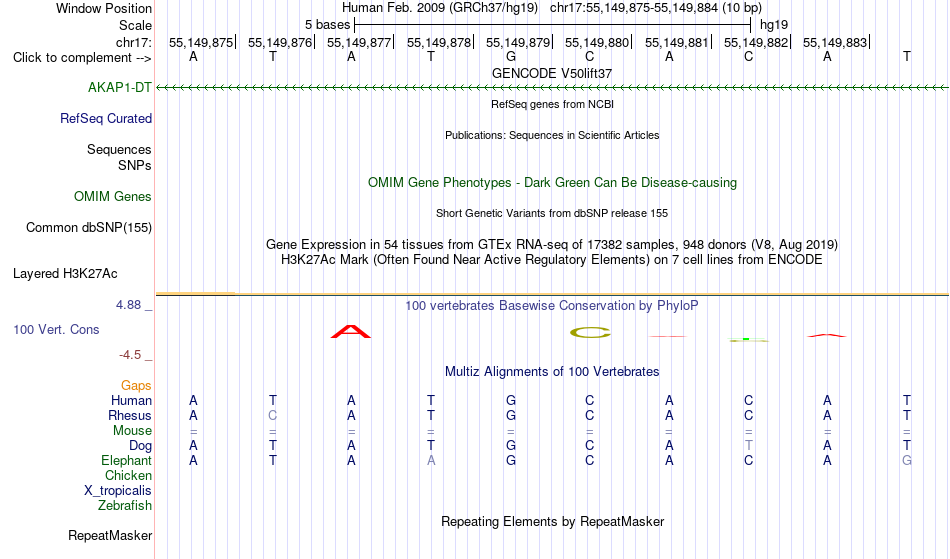Click the GTEx Gene Expression track title
This screenshot has width=950, height=559.
click(552, 245)
